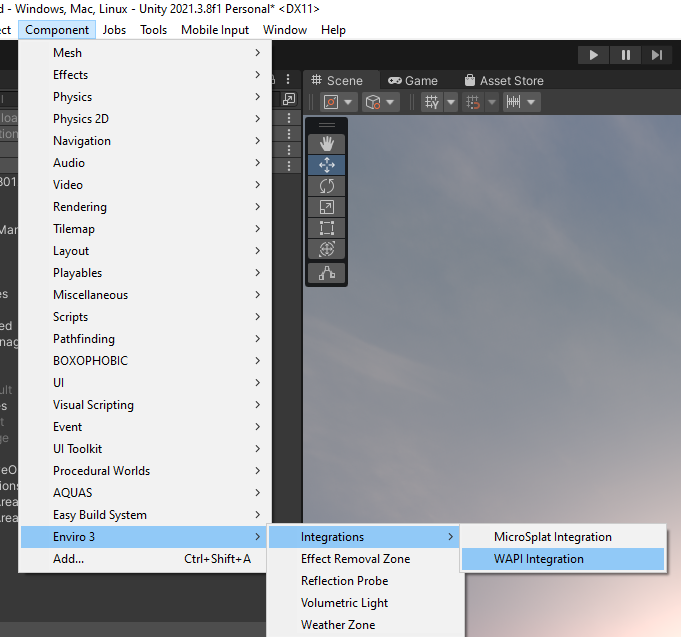This screenshot has height=637, width=681.
Task: Select the Move tool
Action: (327, 165)
